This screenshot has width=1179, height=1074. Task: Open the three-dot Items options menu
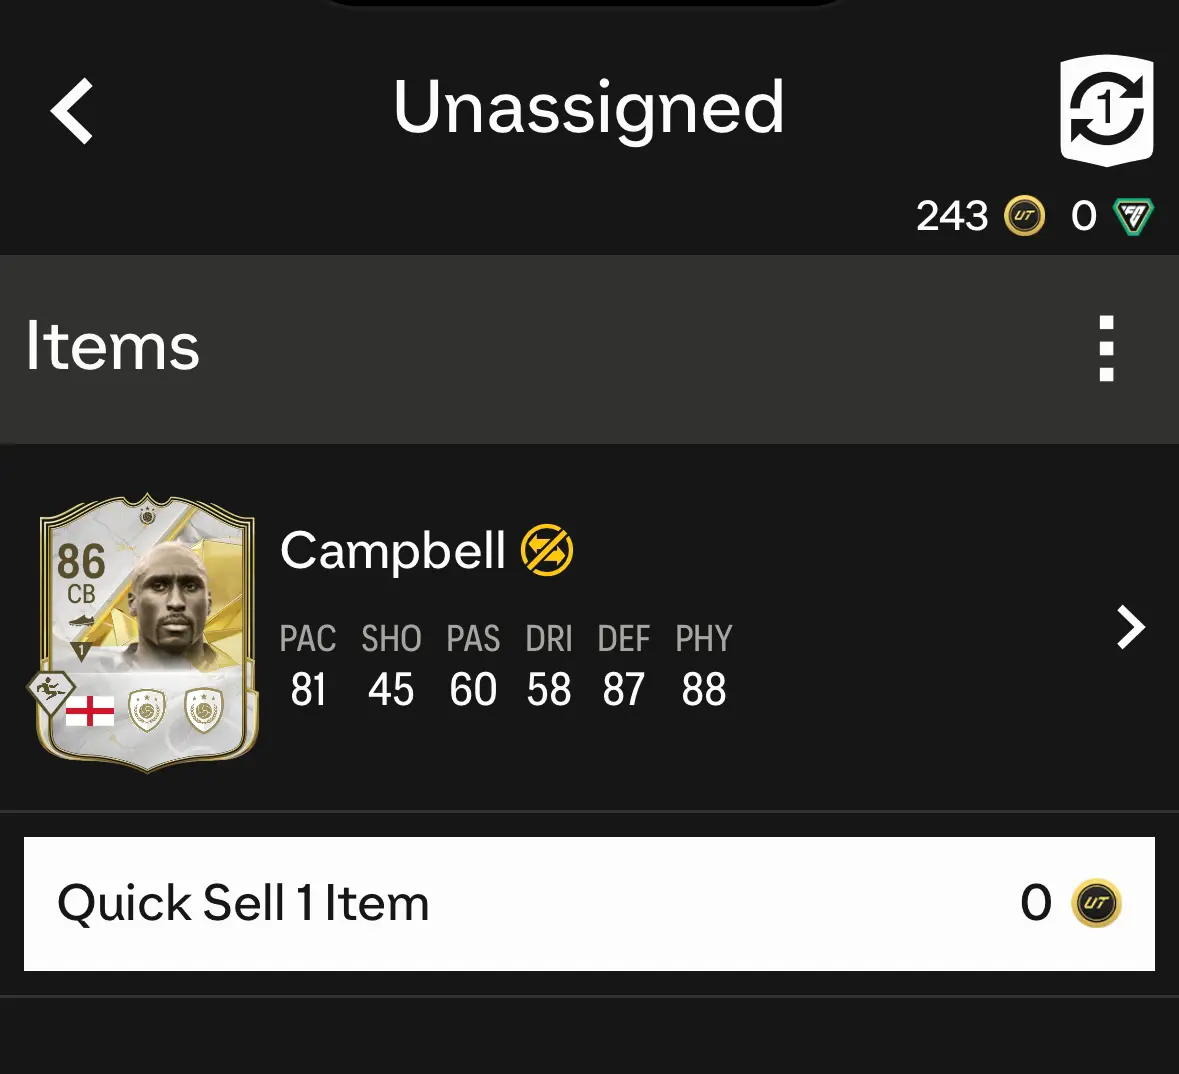click(x=1106, y=348)
